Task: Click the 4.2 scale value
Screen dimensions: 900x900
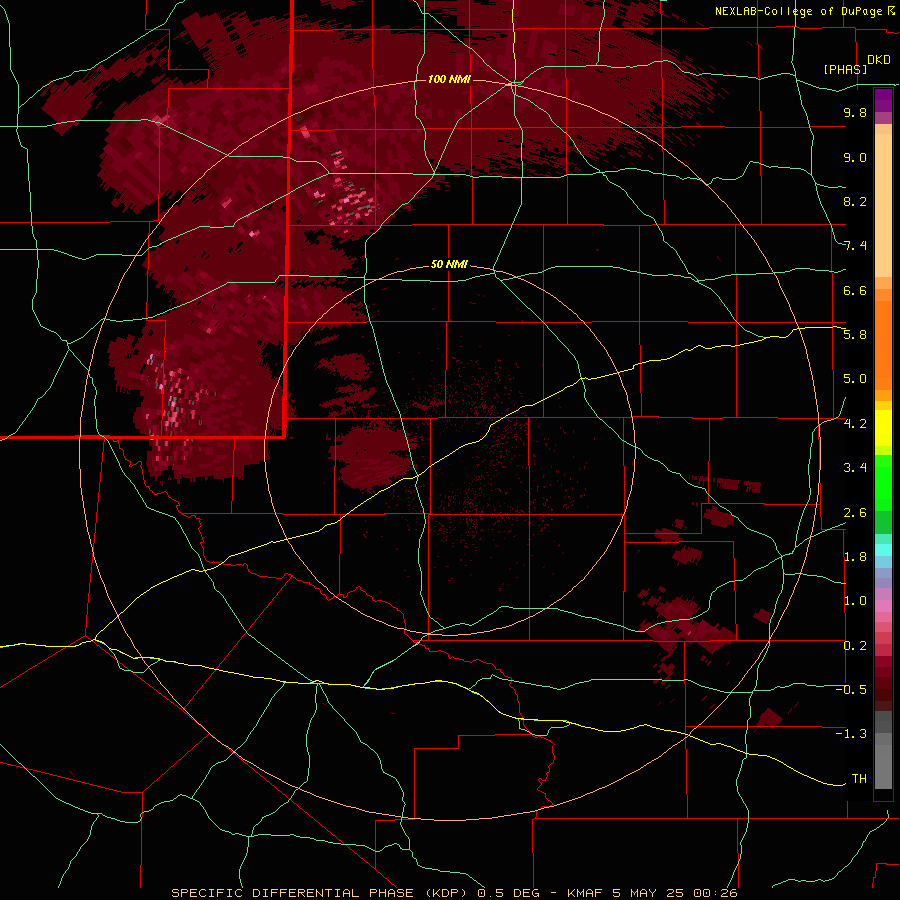Action: (855, 424)
